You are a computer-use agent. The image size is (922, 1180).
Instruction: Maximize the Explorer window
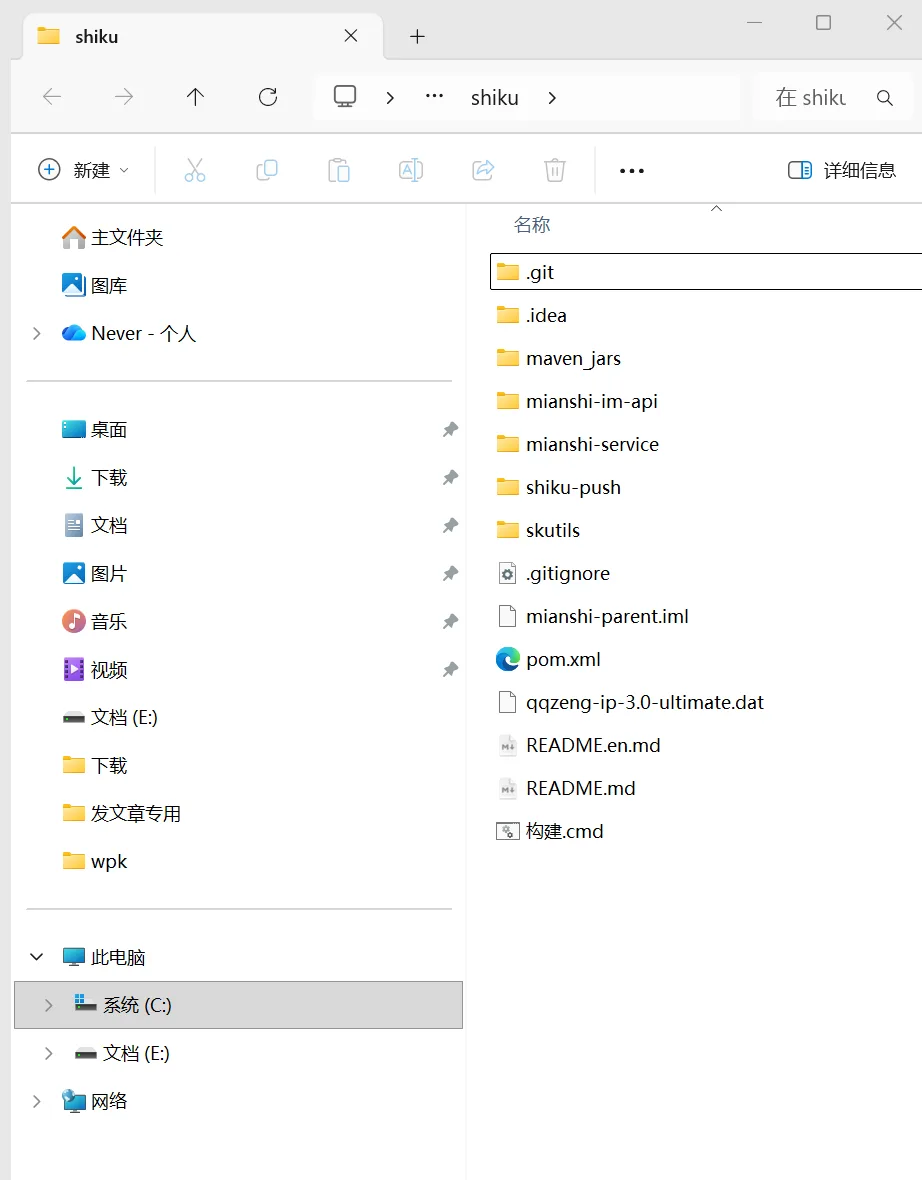(x=823, y=23)
